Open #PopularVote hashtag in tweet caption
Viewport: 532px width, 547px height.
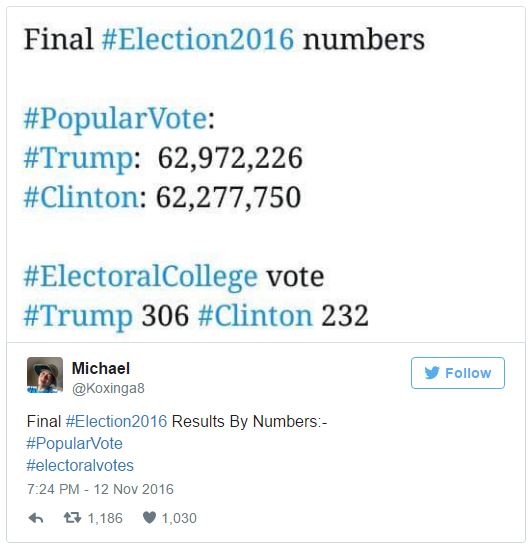click(75, 444)
